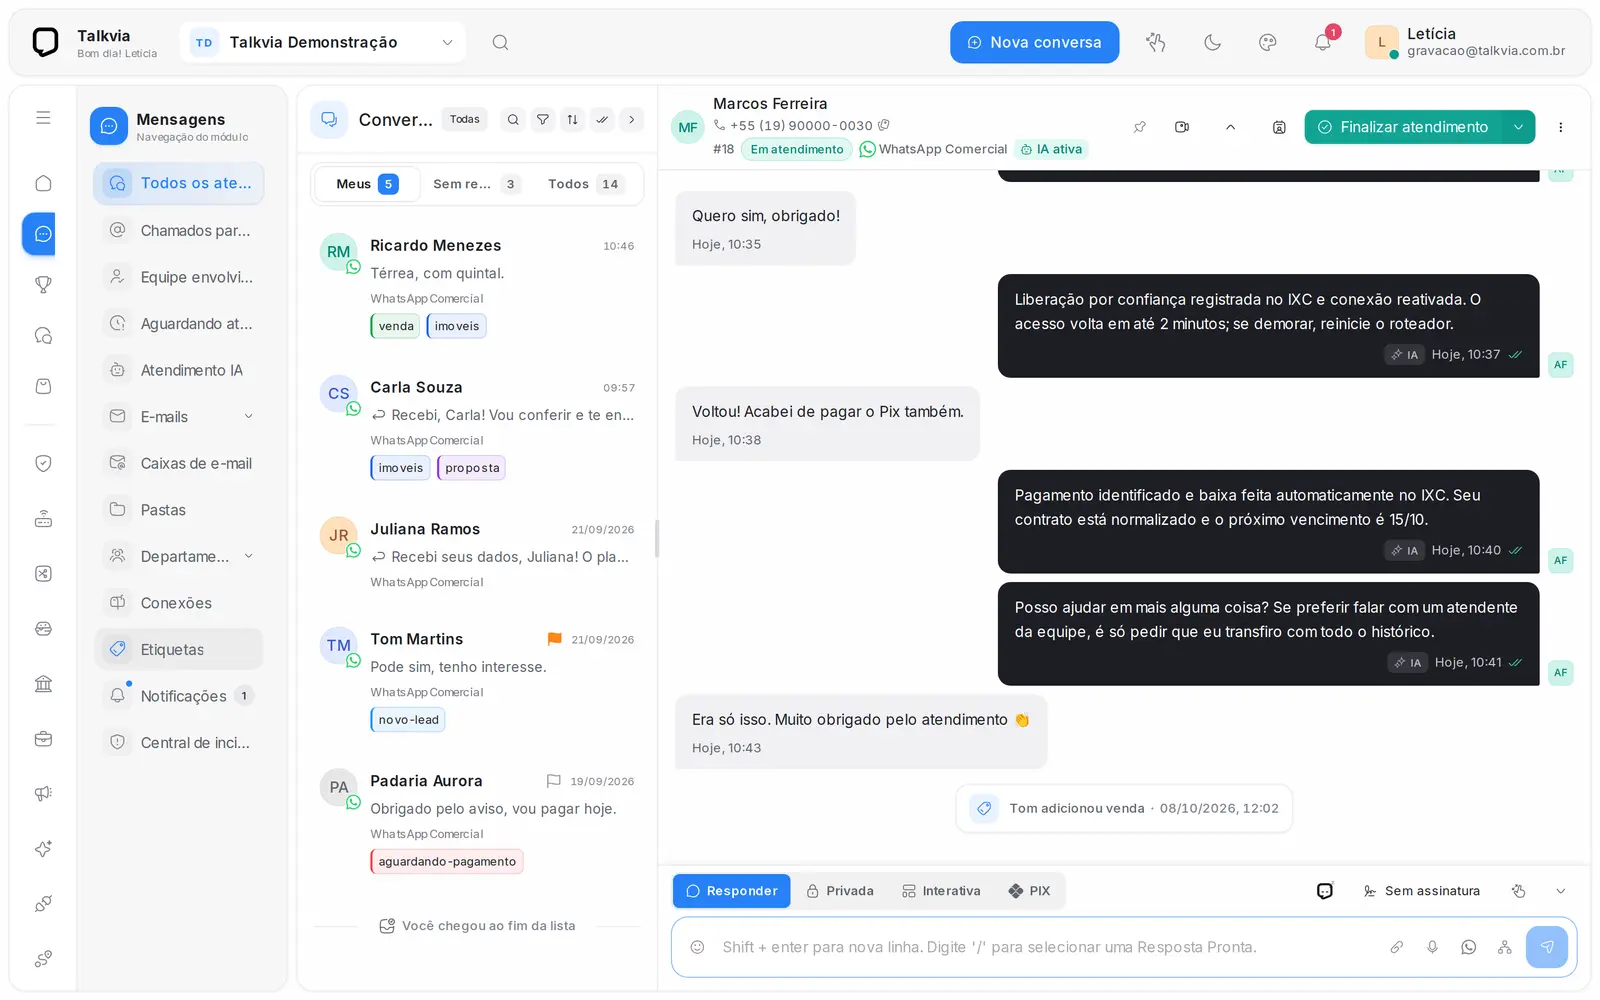Copy Marcos Ferreira's phone number
The width and height of the screenshot is (1600, 1000).
coord(884,125)
